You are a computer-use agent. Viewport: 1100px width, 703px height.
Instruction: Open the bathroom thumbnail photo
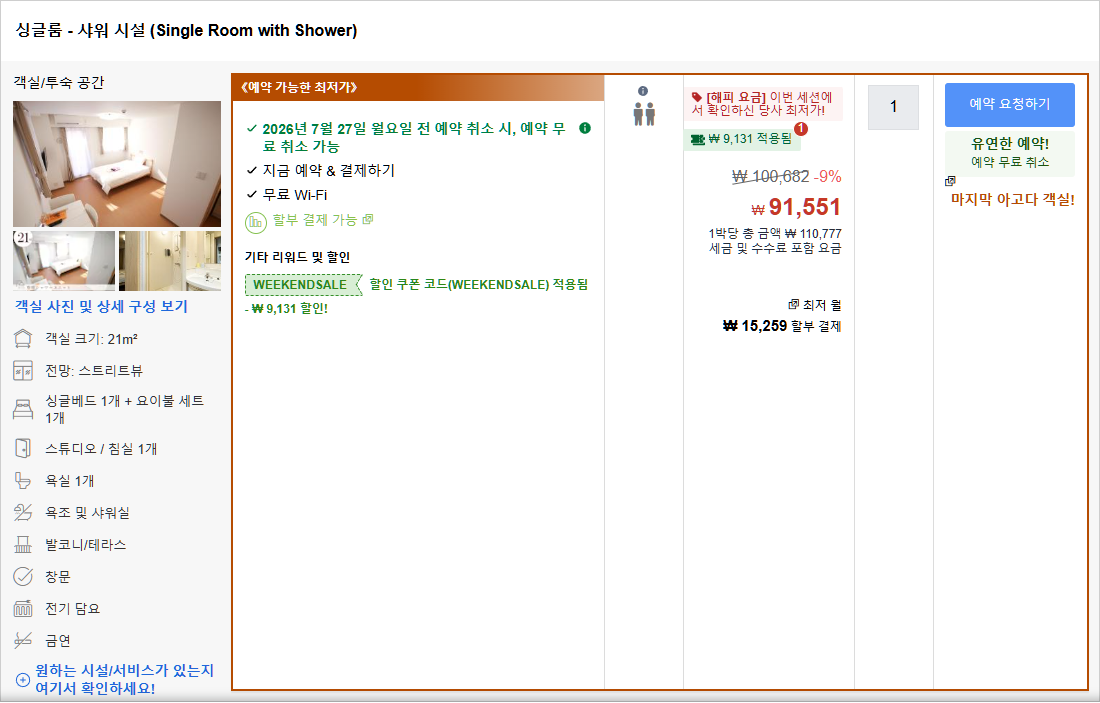[x=170, y=260]
